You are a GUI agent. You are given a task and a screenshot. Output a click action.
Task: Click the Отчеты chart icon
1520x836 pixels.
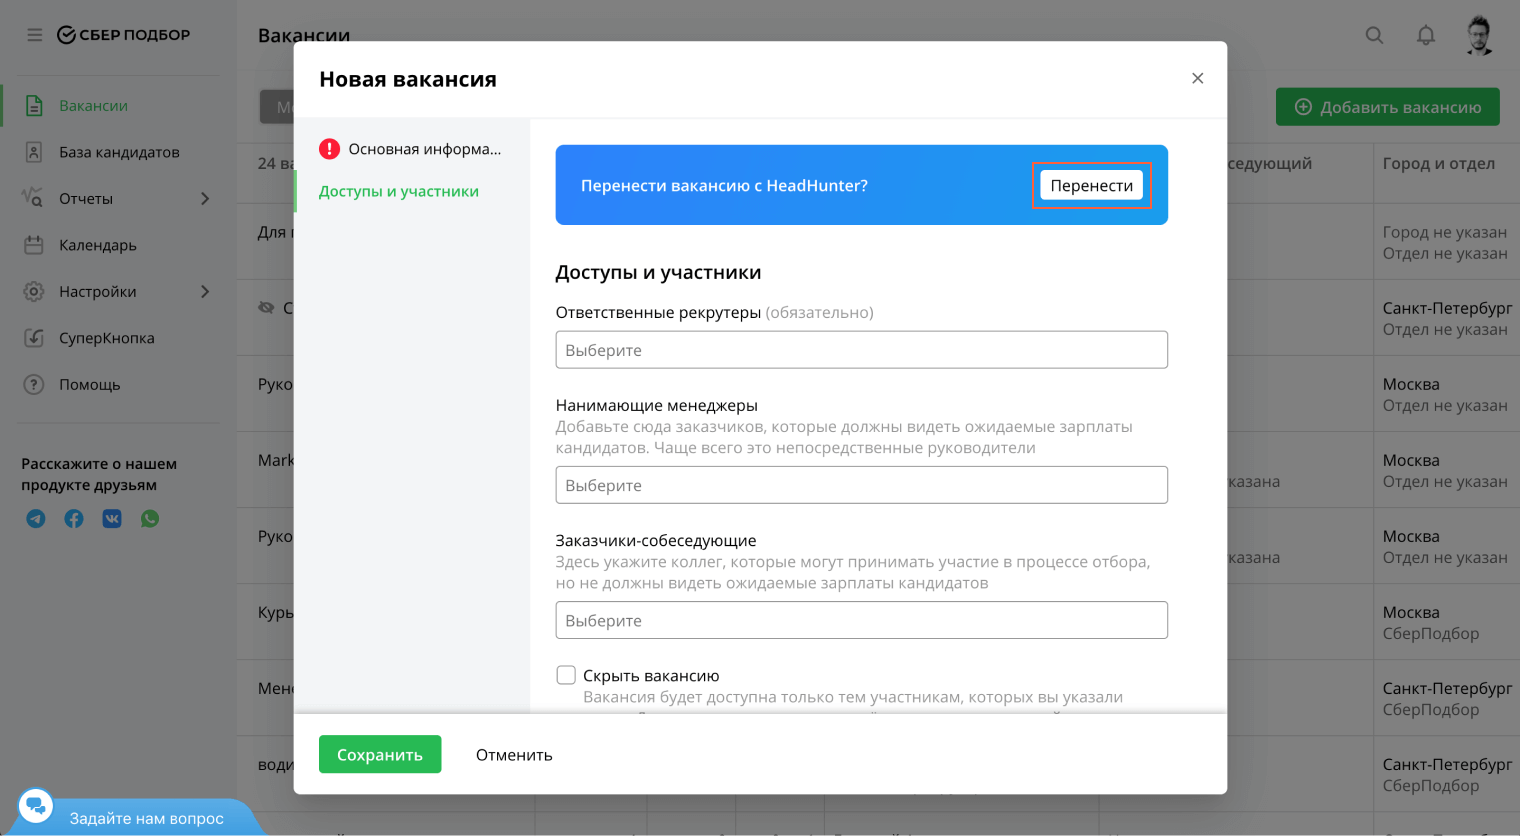tap(33, 198)
